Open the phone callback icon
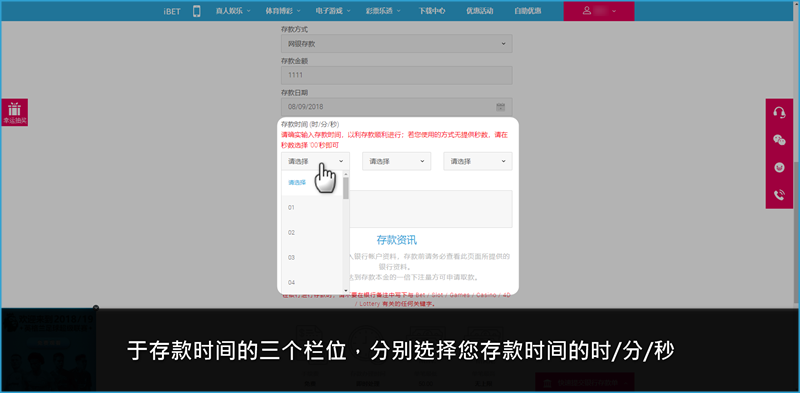 (779, 195)
